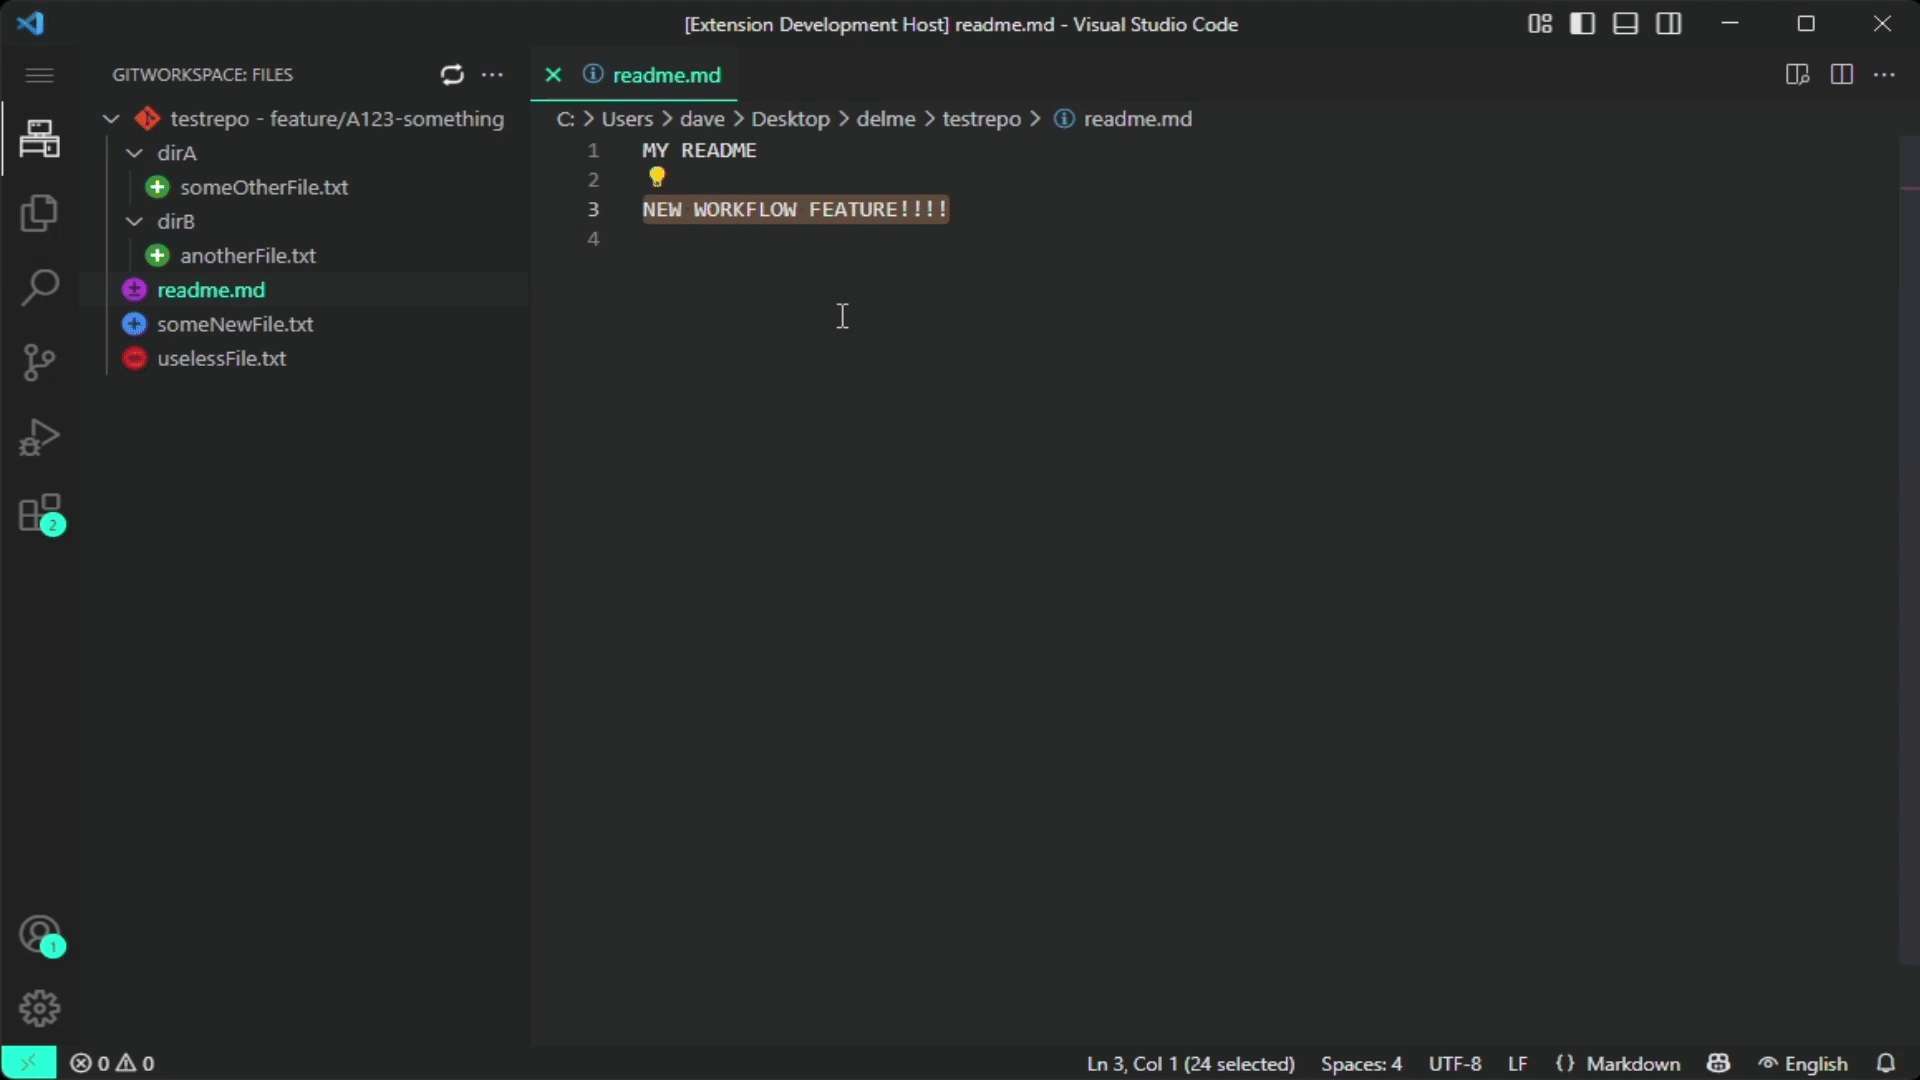Image resolution: width=1920 pixels, height=1080 pixels.
Task: Open the Search view icon
Action: click(x=39, y=288)
